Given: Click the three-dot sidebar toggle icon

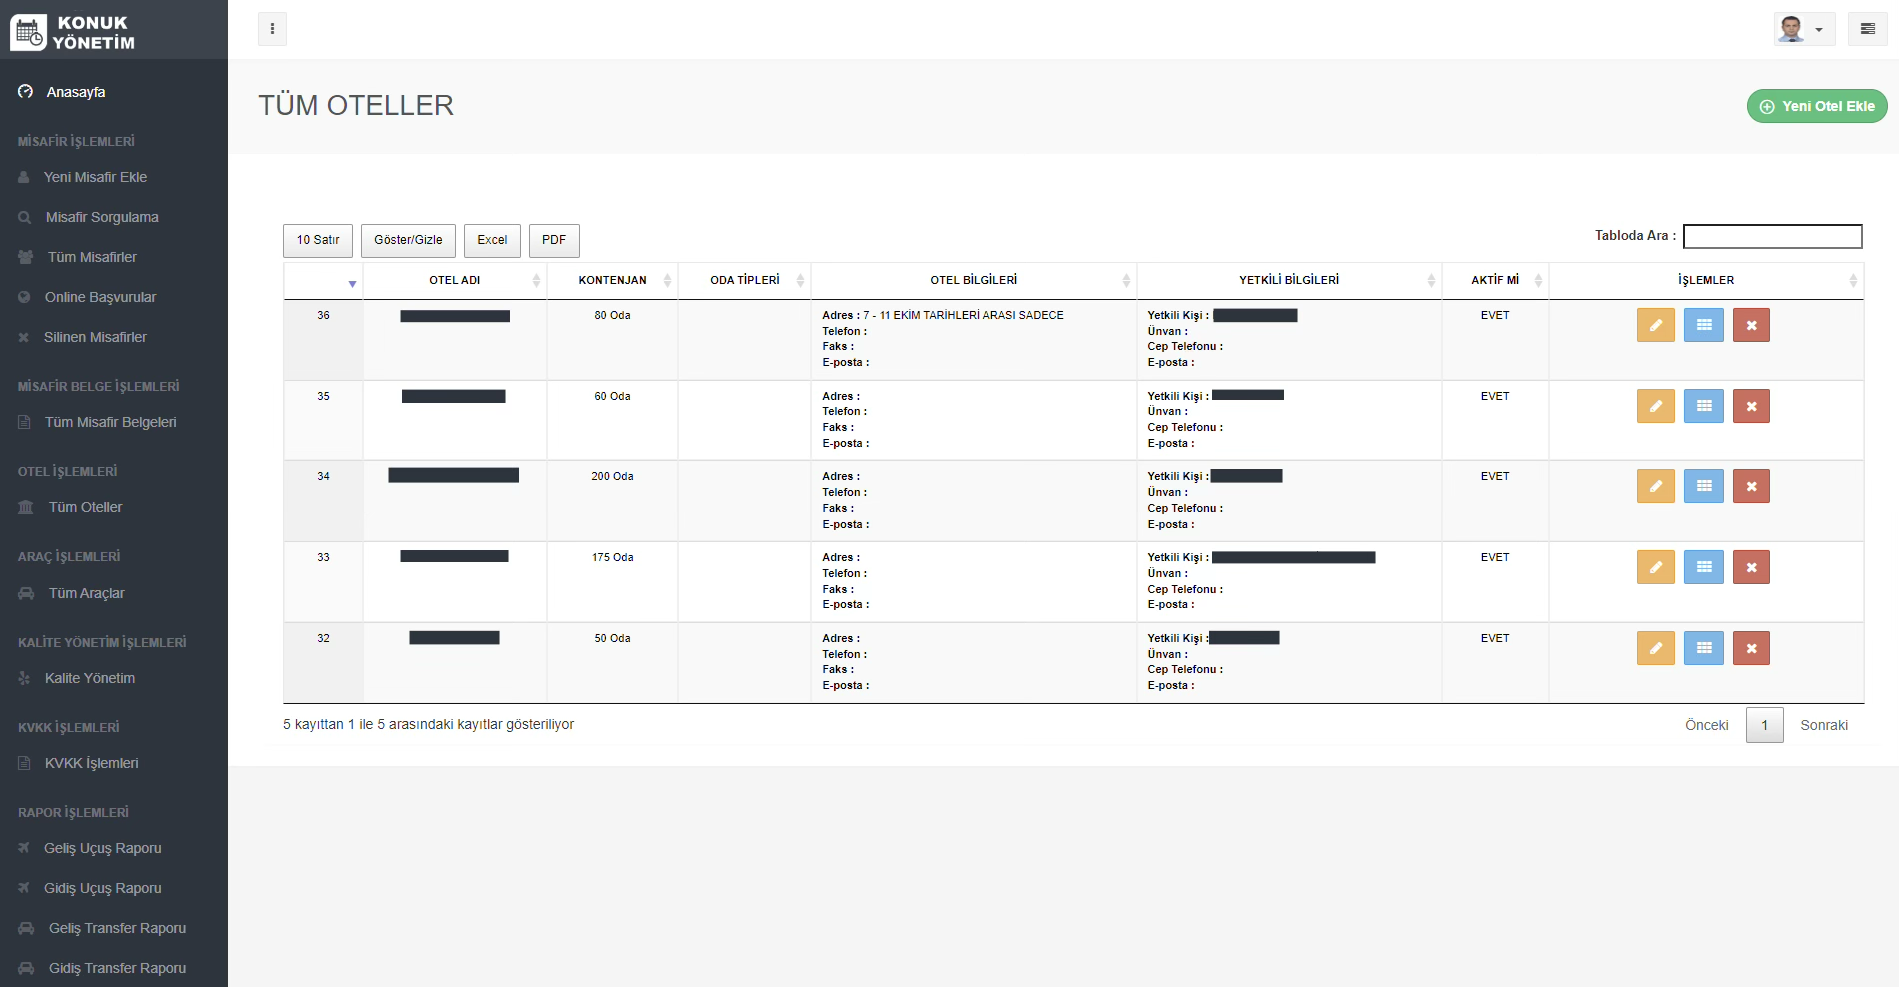Looking at the screenshot, I should click(272, 29).
